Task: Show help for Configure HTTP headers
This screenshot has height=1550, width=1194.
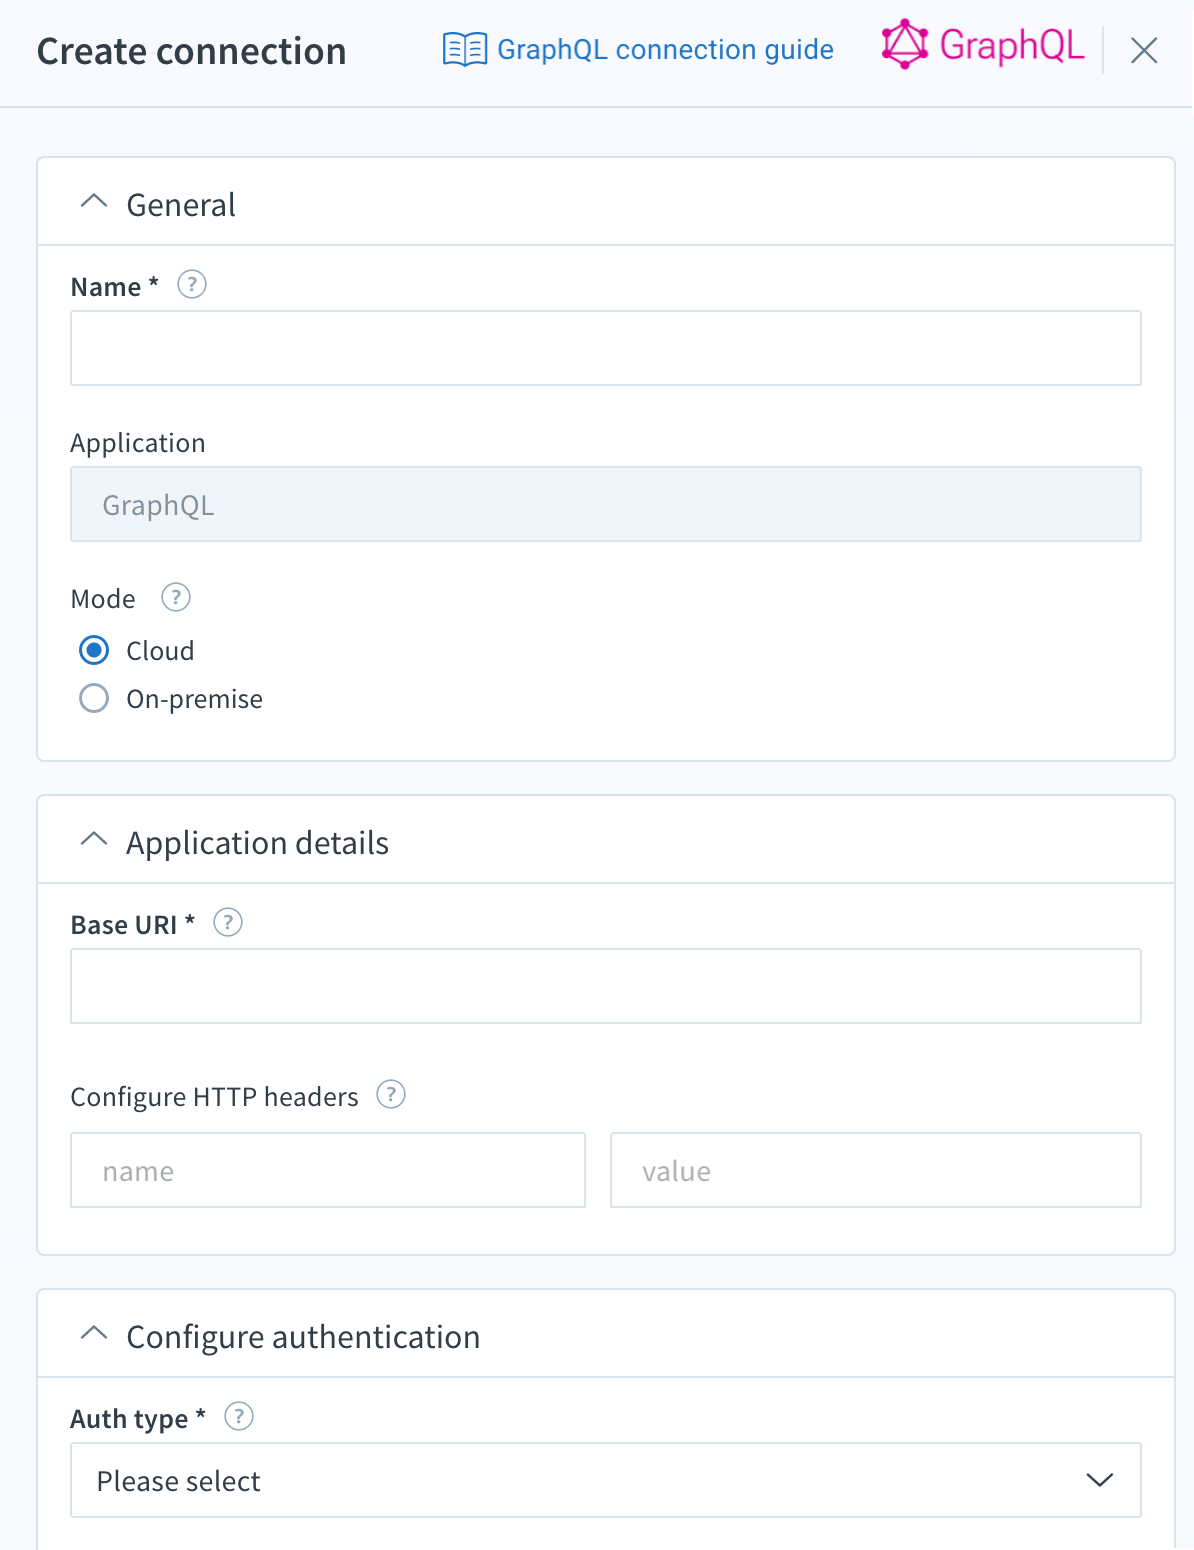Action: pyautogui.click(x=391, y=1094)
